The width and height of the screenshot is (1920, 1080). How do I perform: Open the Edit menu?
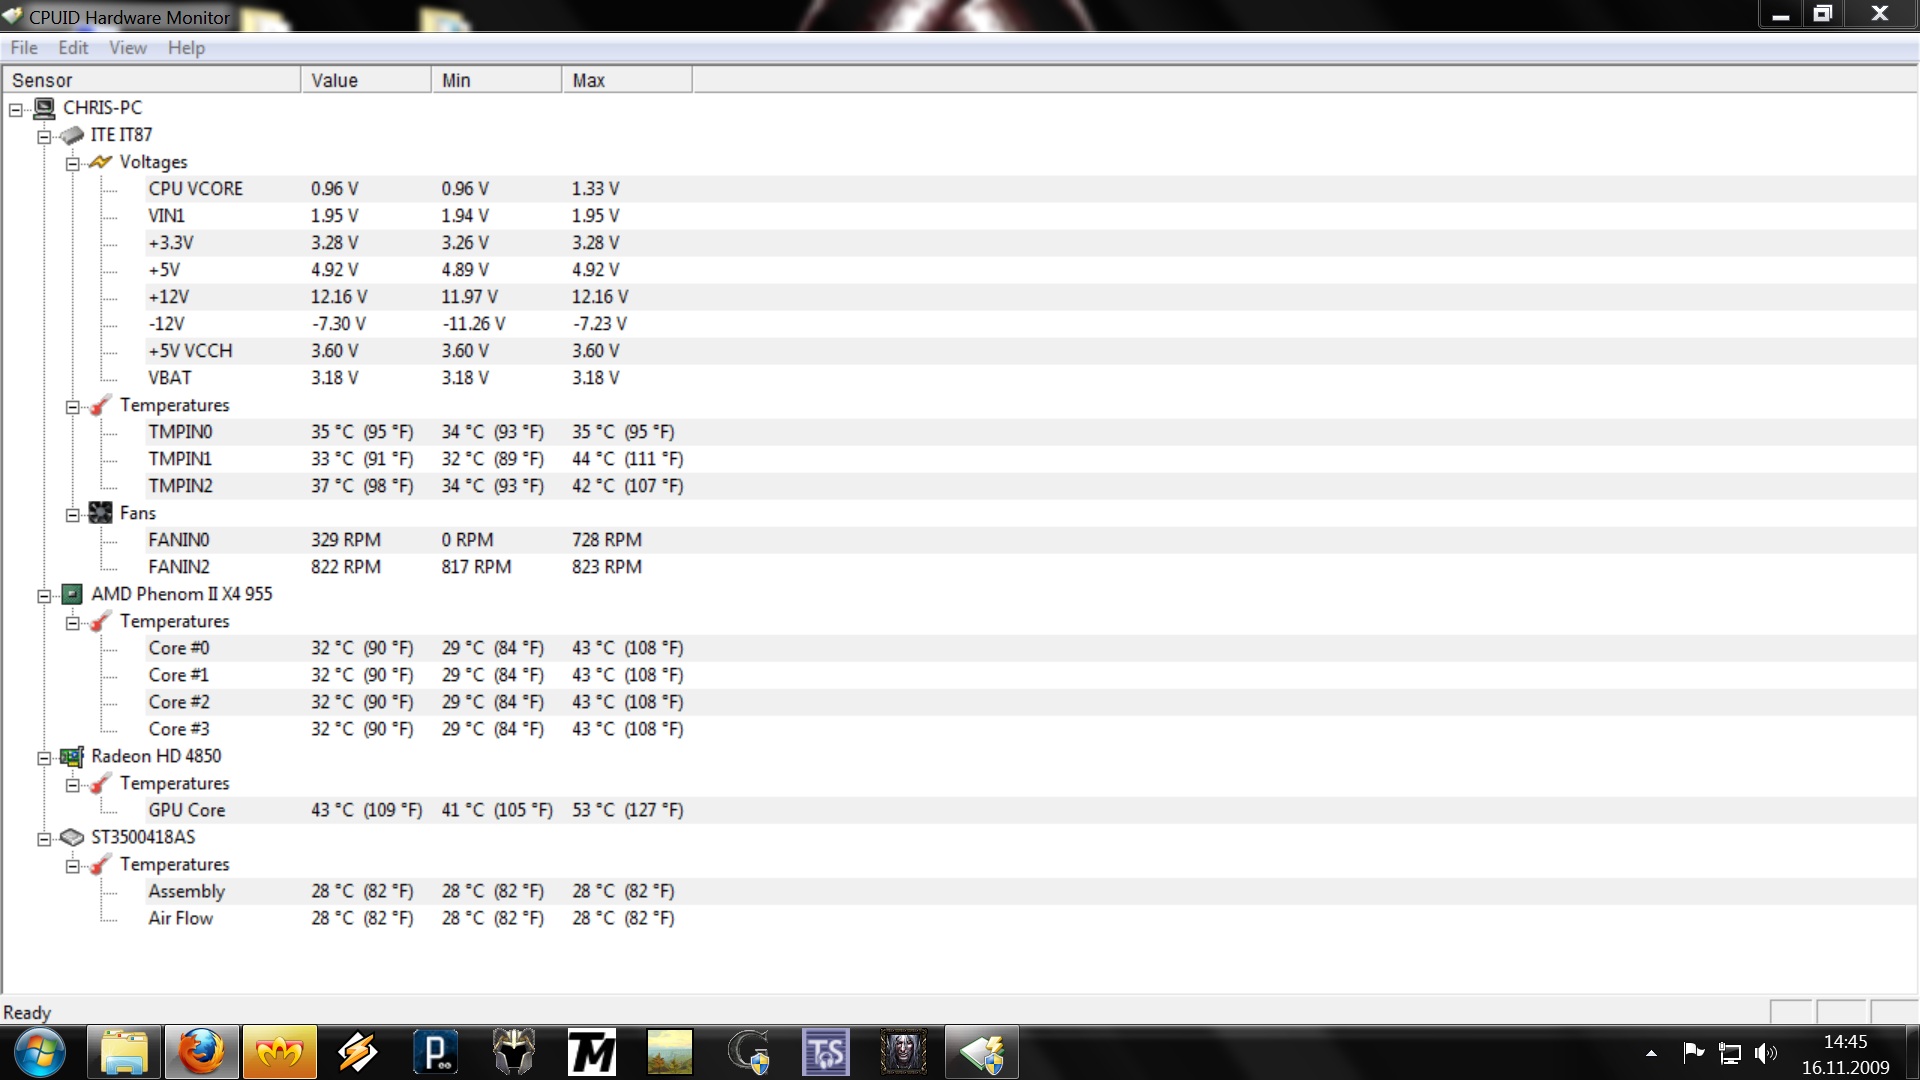click(73, 48)
